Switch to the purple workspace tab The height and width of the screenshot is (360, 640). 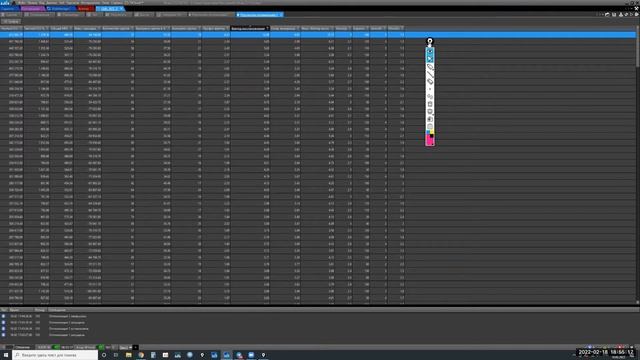[x=32, y=9]
